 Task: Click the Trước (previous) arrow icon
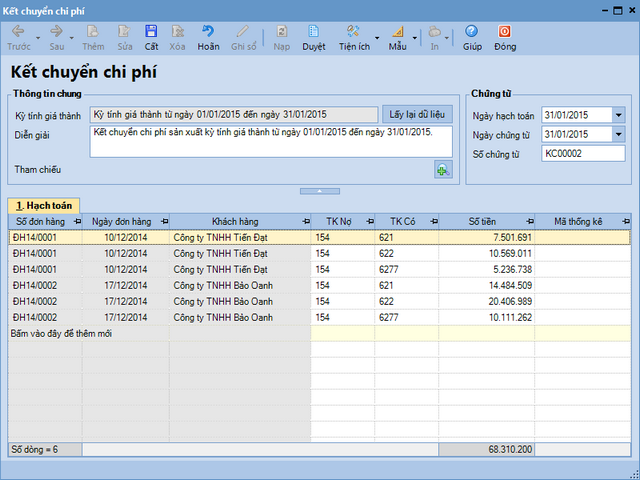pyautogui.click(x=18, y=31)
